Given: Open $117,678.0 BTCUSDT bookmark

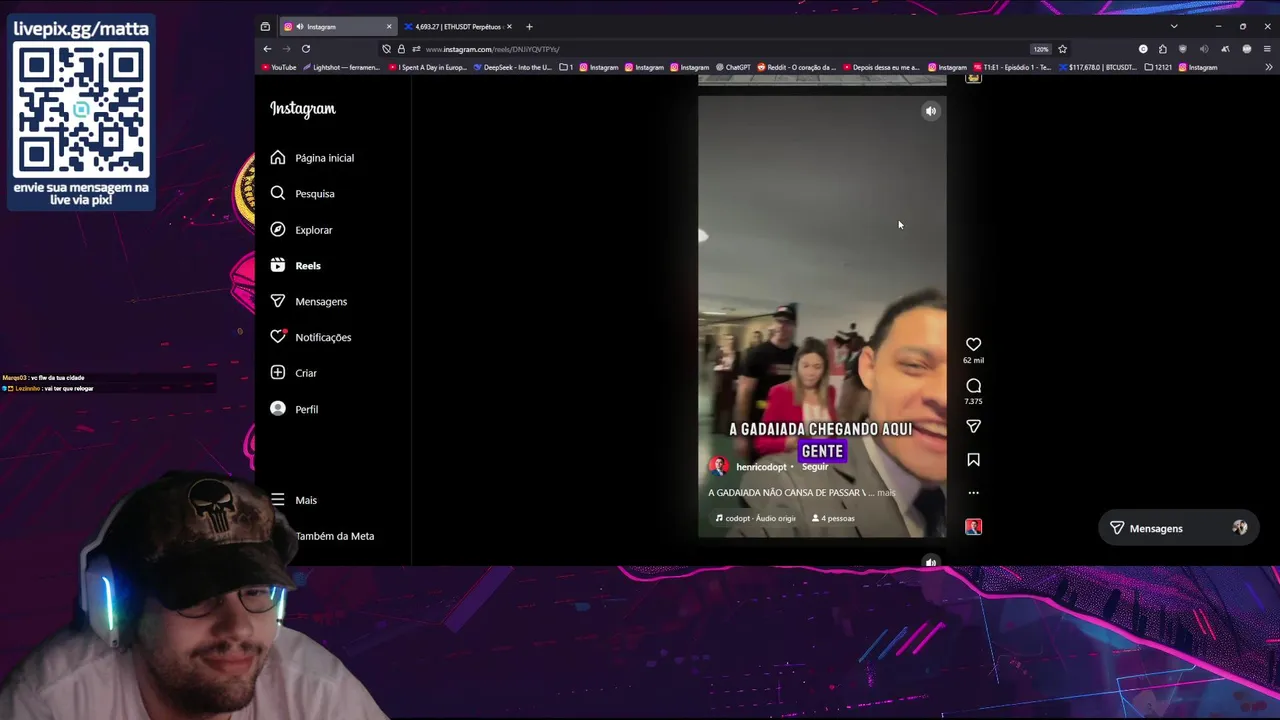Looking at the screenshot, I should (1098, 67).
